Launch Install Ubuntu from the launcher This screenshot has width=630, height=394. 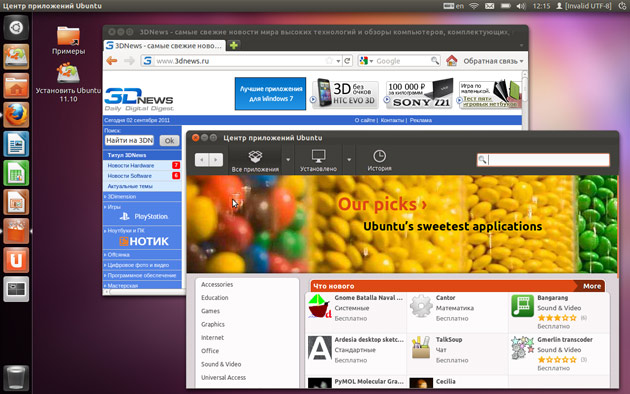(x=16, y=57)
